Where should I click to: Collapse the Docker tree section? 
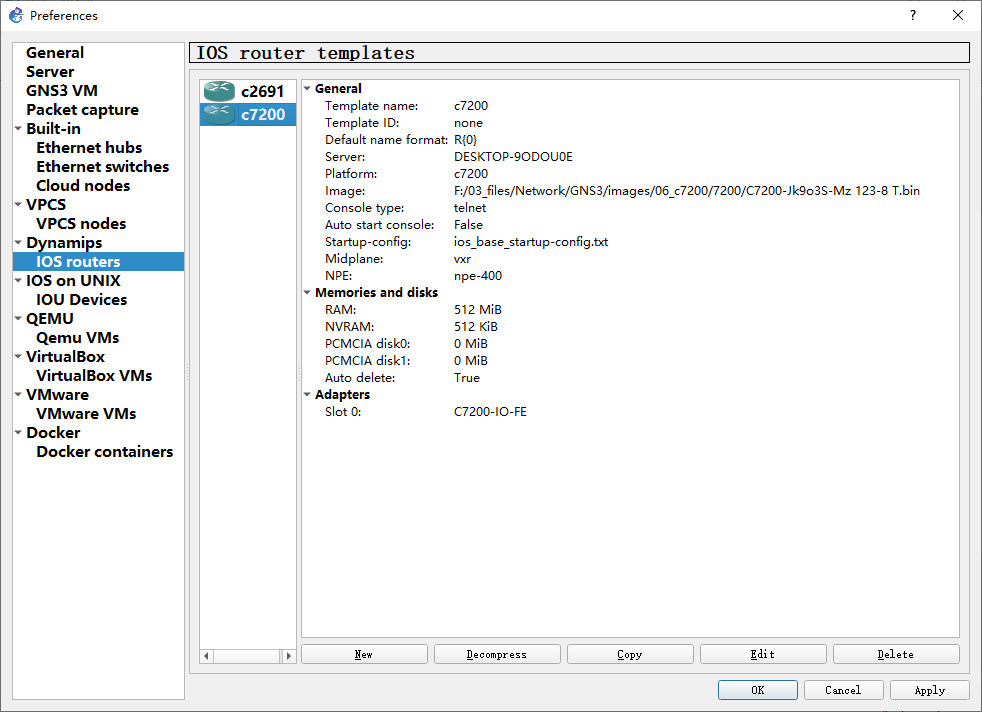point(18,432)
